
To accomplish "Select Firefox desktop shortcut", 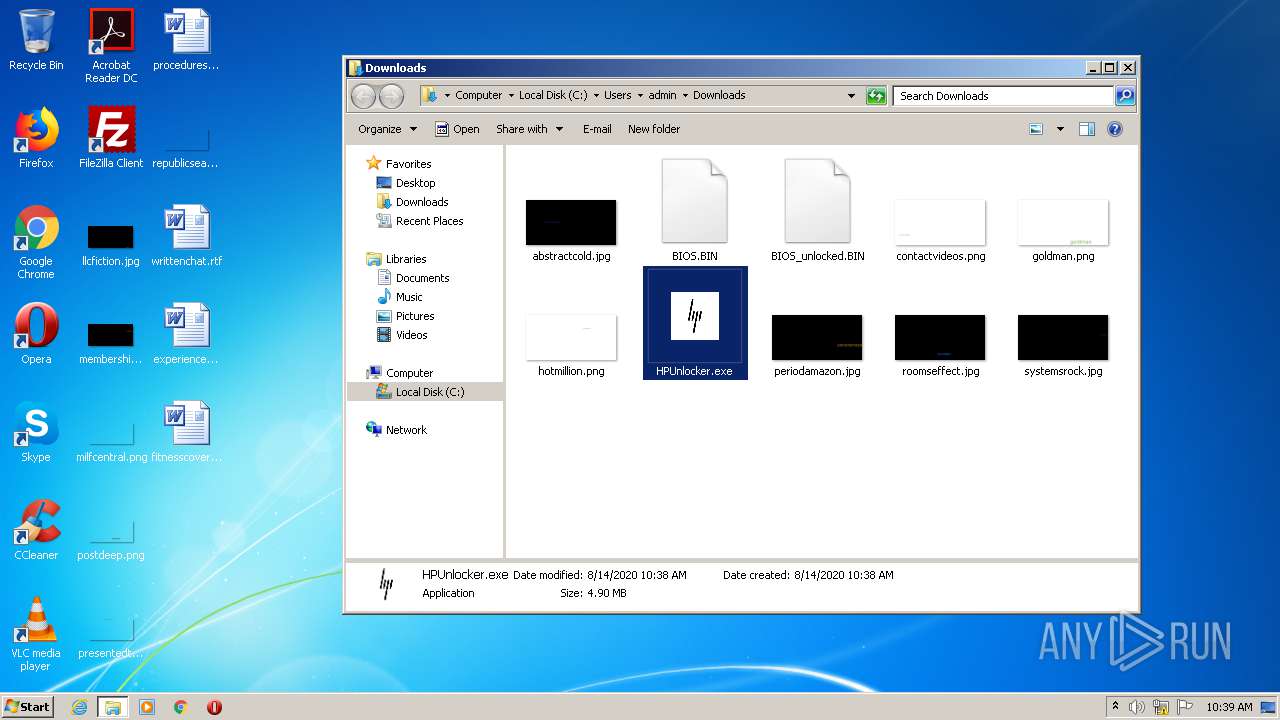I will click(36, 138).
